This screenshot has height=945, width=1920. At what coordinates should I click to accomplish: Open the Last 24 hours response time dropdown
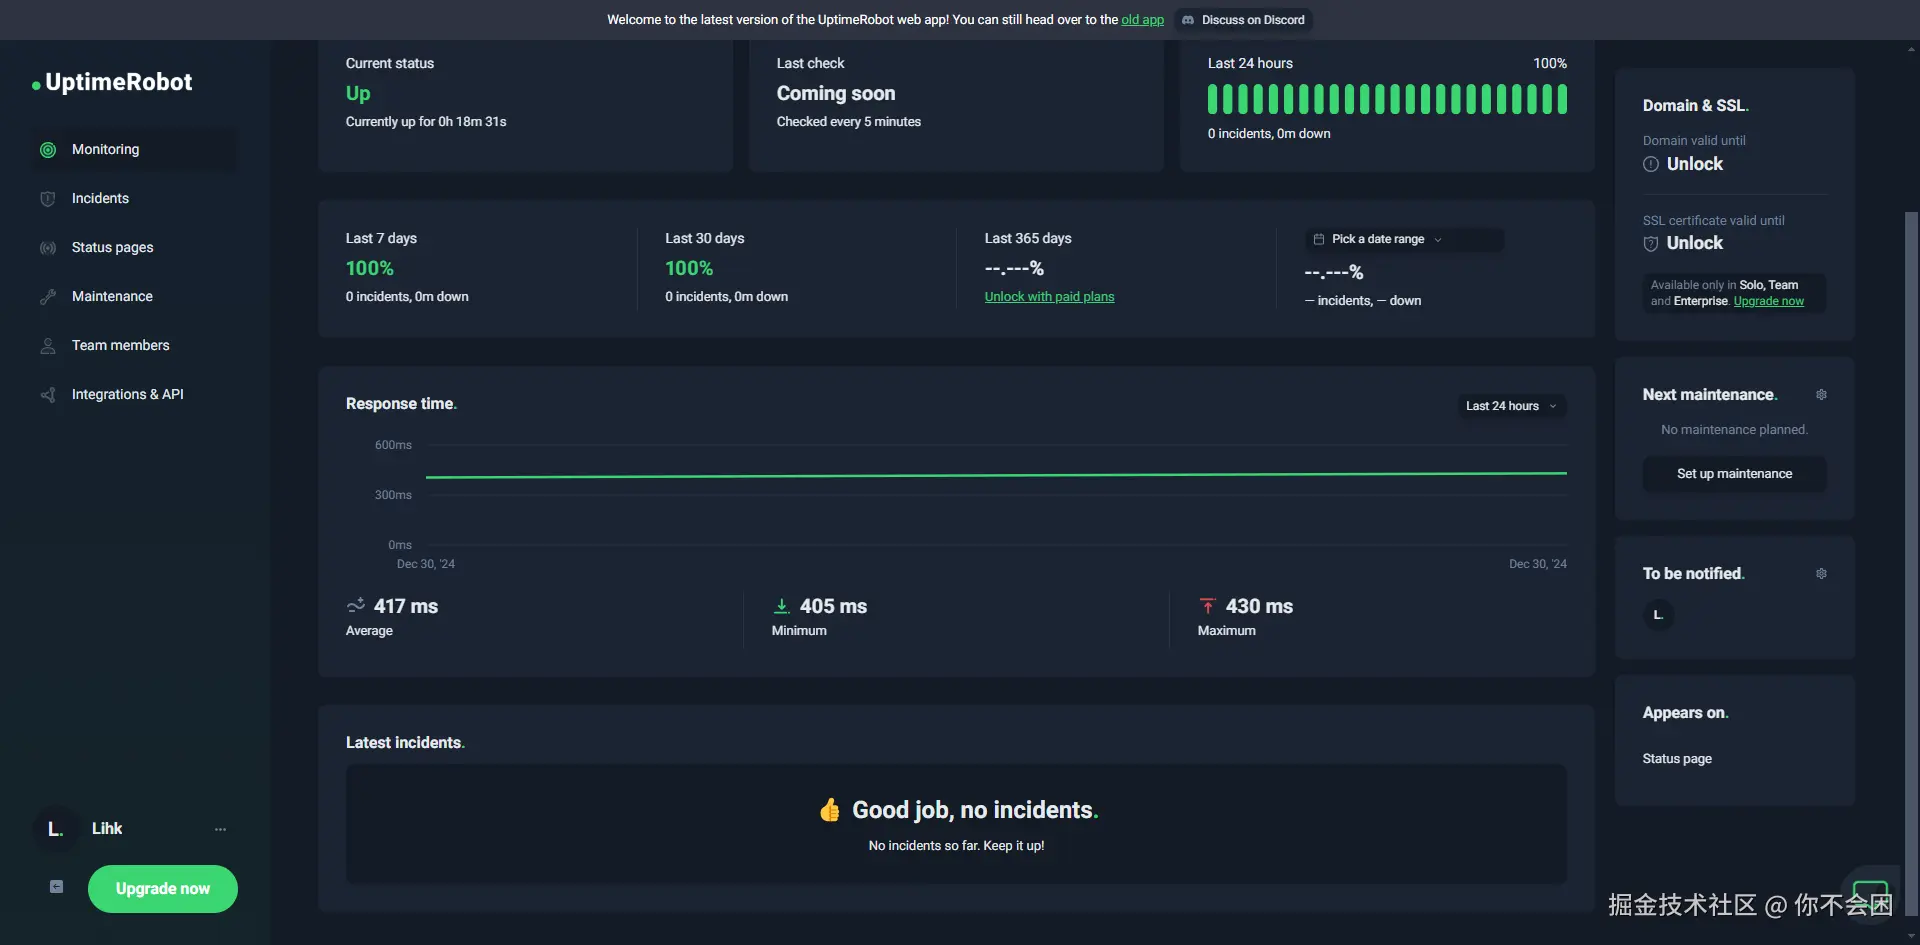coord(1511,406)
